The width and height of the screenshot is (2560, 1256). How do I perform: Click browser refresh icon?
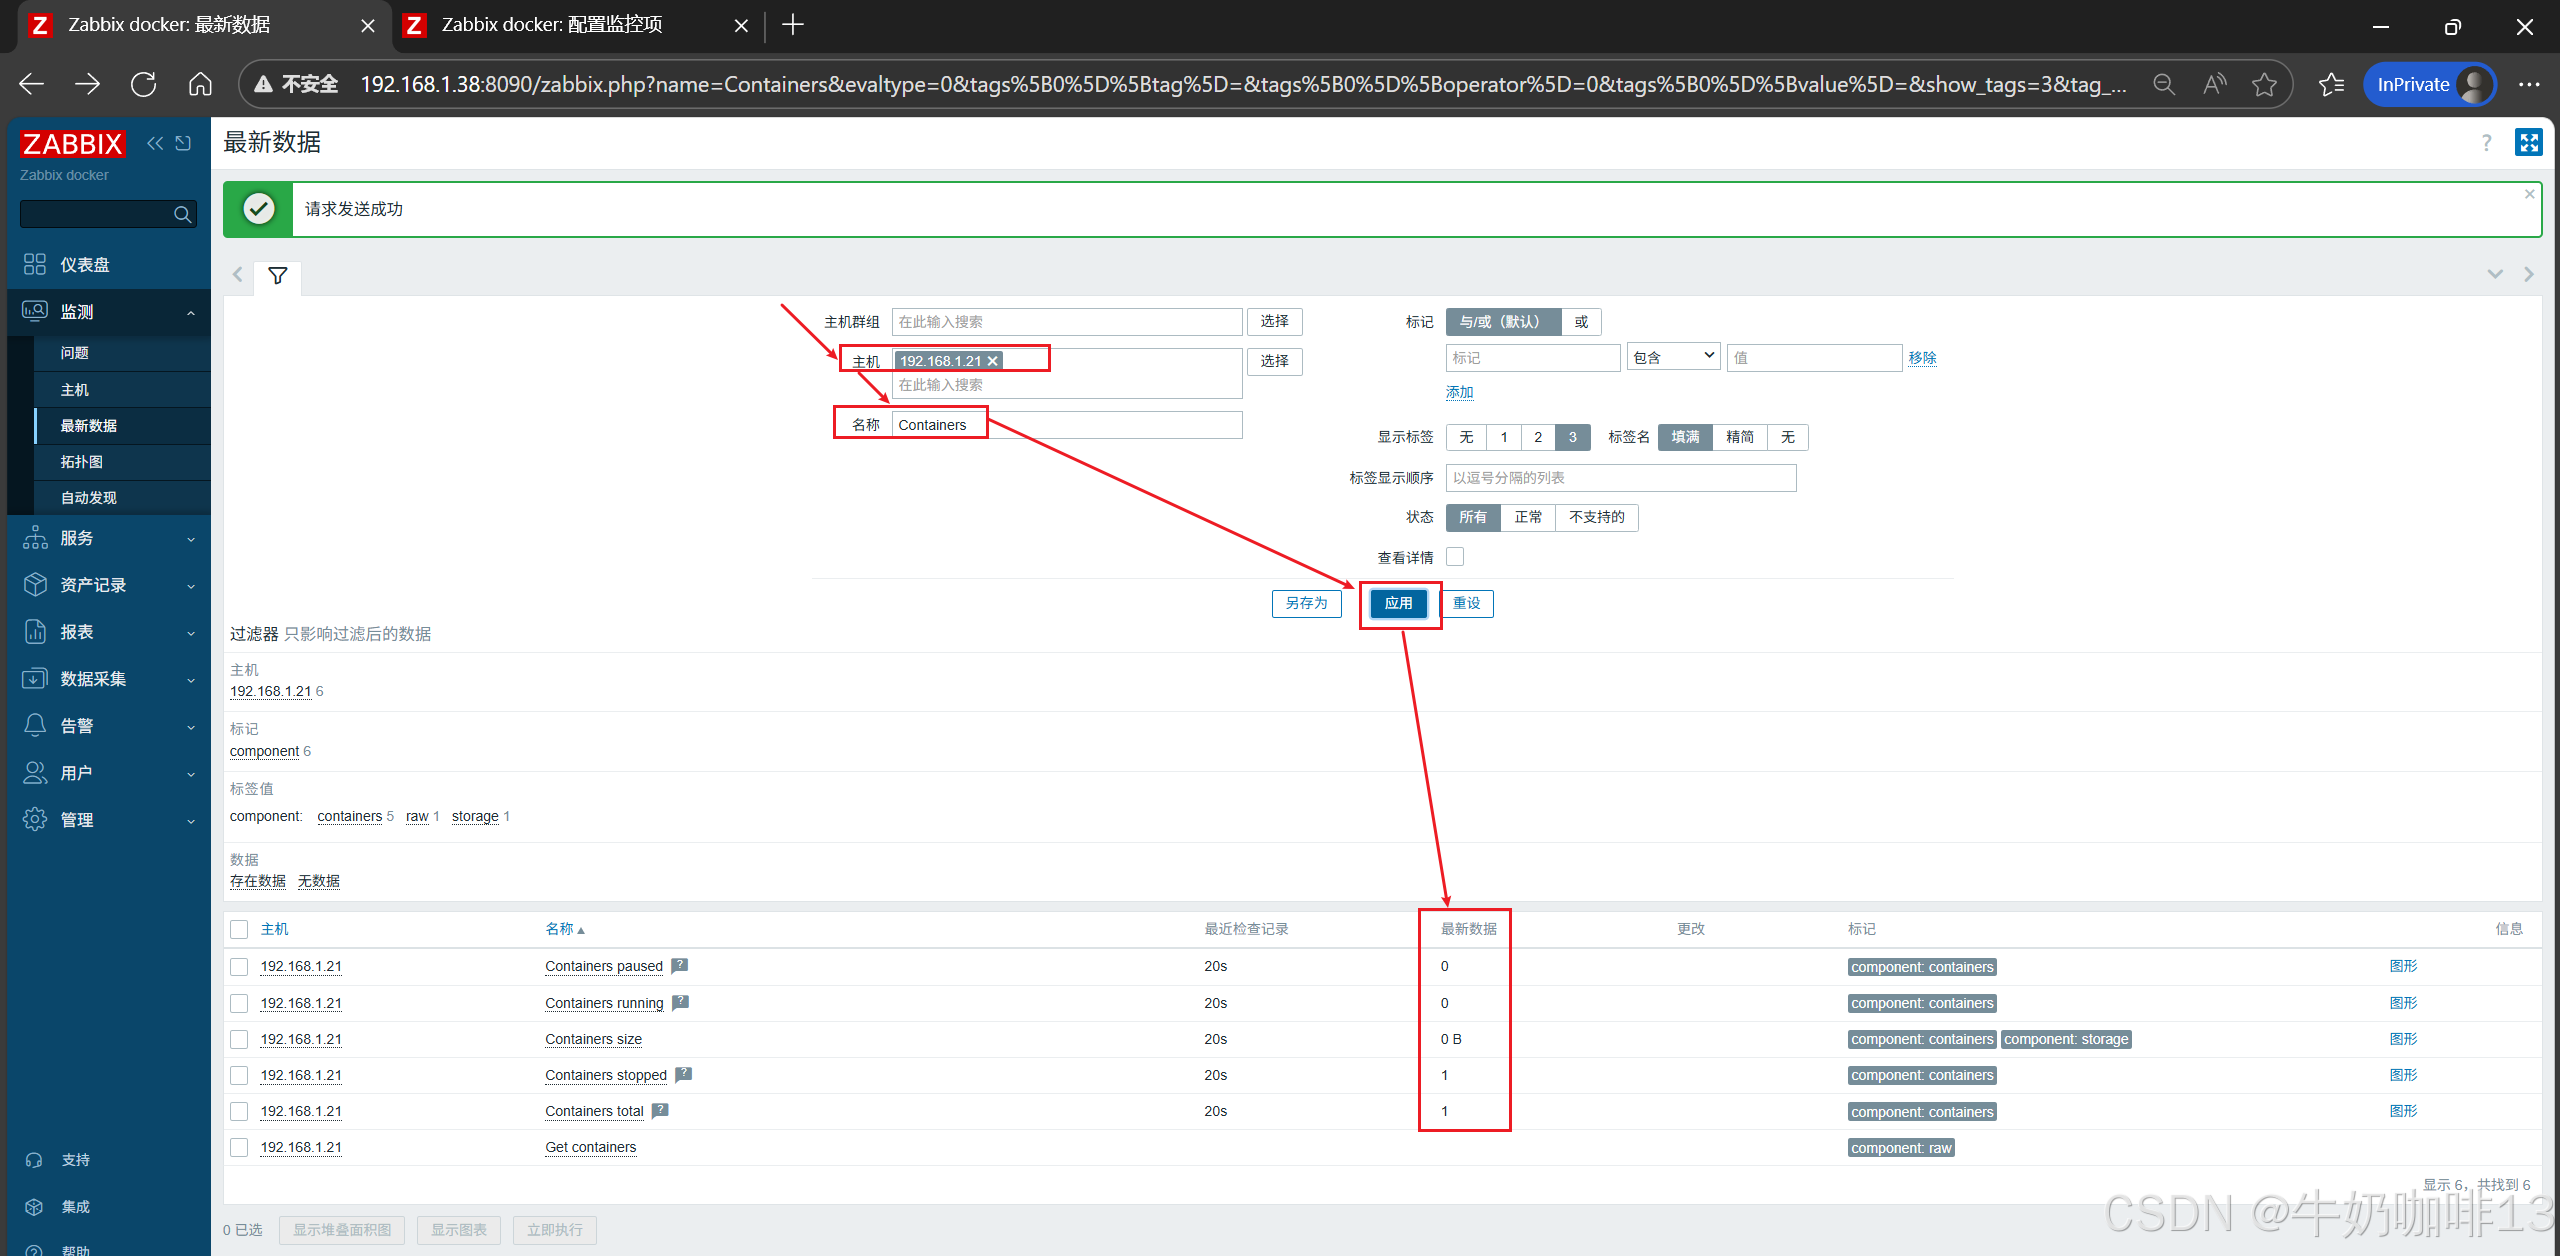tap(144, 84)
